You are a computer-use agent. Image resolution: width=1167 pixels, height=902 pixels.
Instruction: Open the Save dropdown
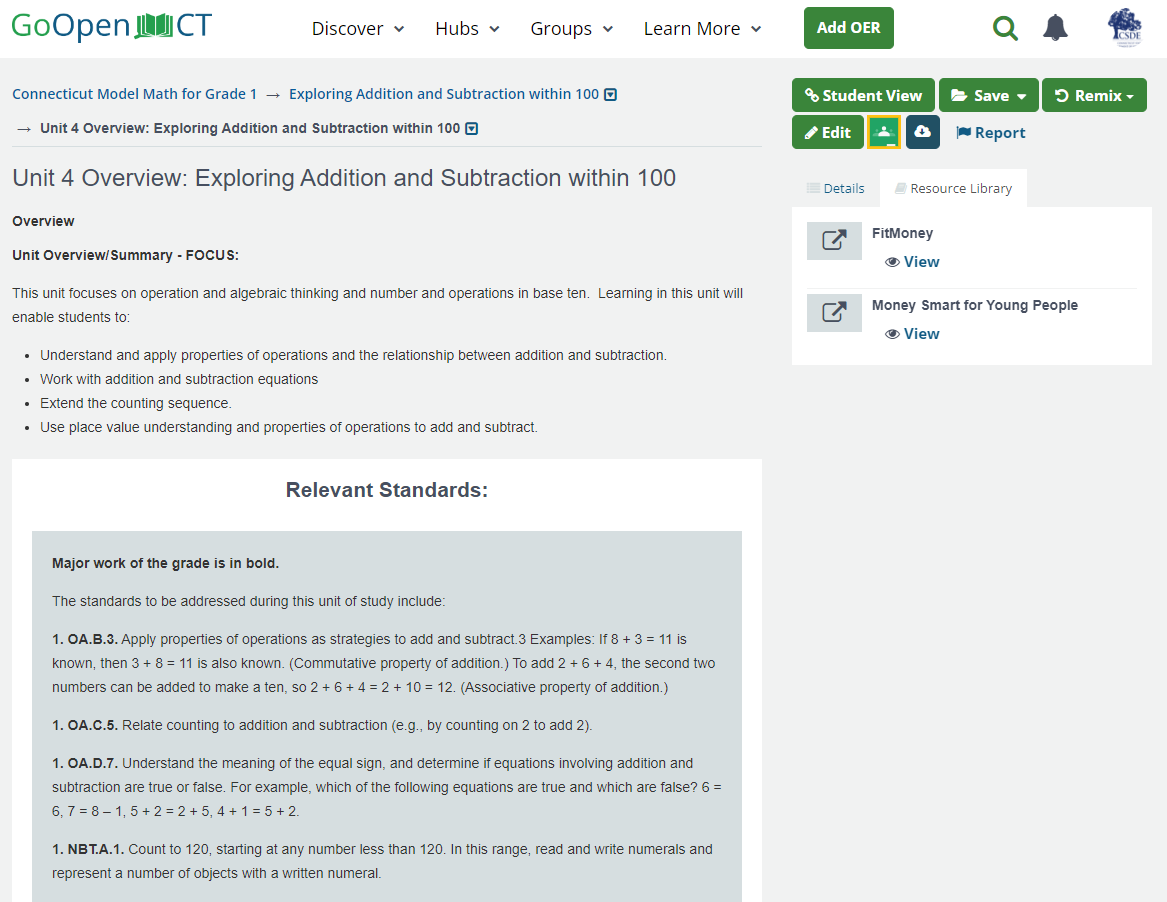(x=988, y=96)
